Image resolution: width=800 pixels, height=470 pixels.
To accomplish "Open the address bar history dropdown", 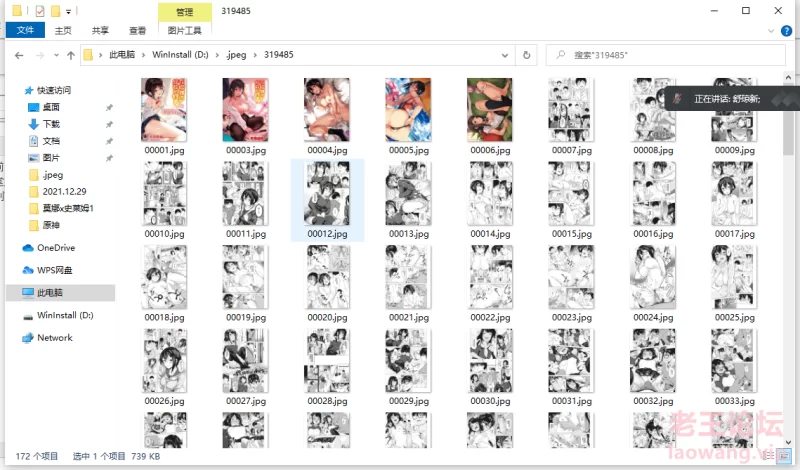I will click(505, 55).
